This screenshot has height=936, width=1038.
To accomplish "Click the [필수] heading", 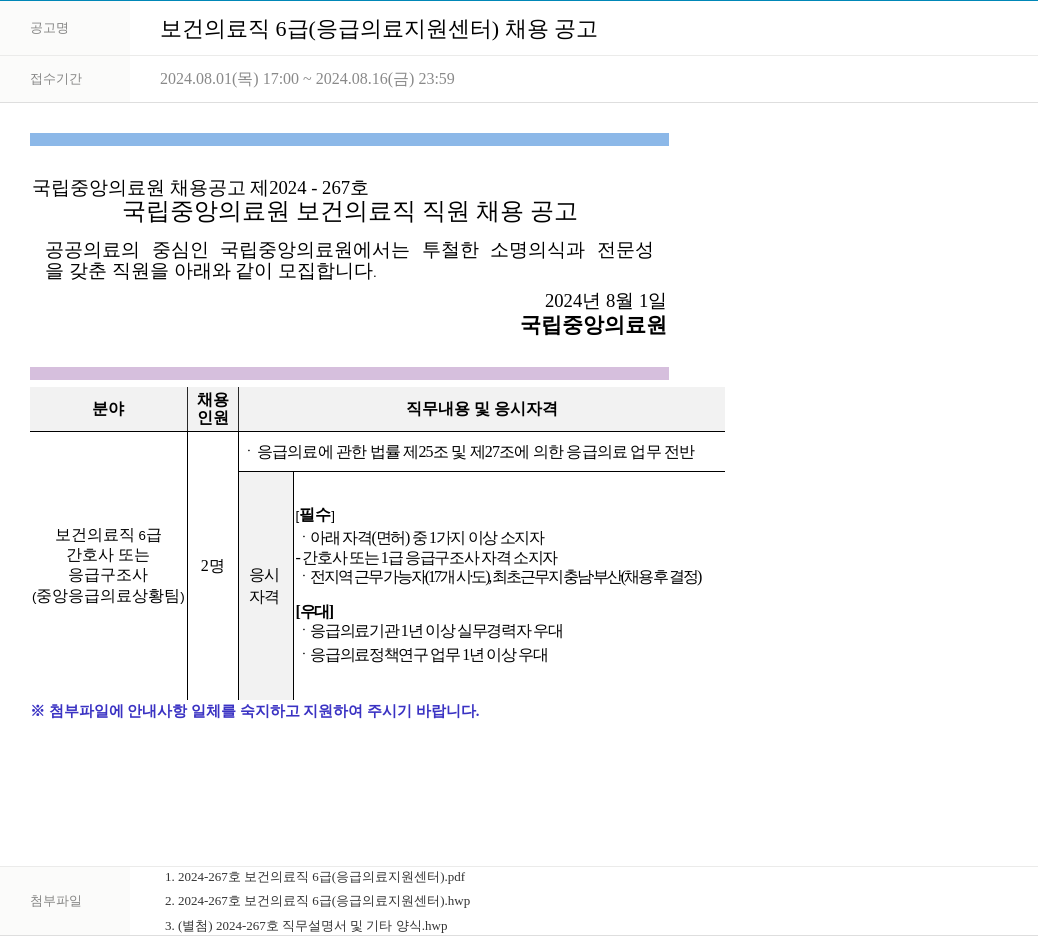I will pos(315,515).
